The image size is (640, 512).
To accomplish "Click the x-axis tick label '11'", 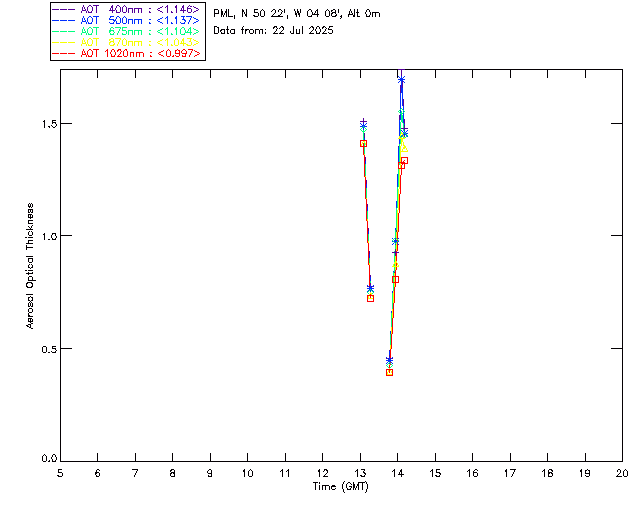I will click(285, 473).
